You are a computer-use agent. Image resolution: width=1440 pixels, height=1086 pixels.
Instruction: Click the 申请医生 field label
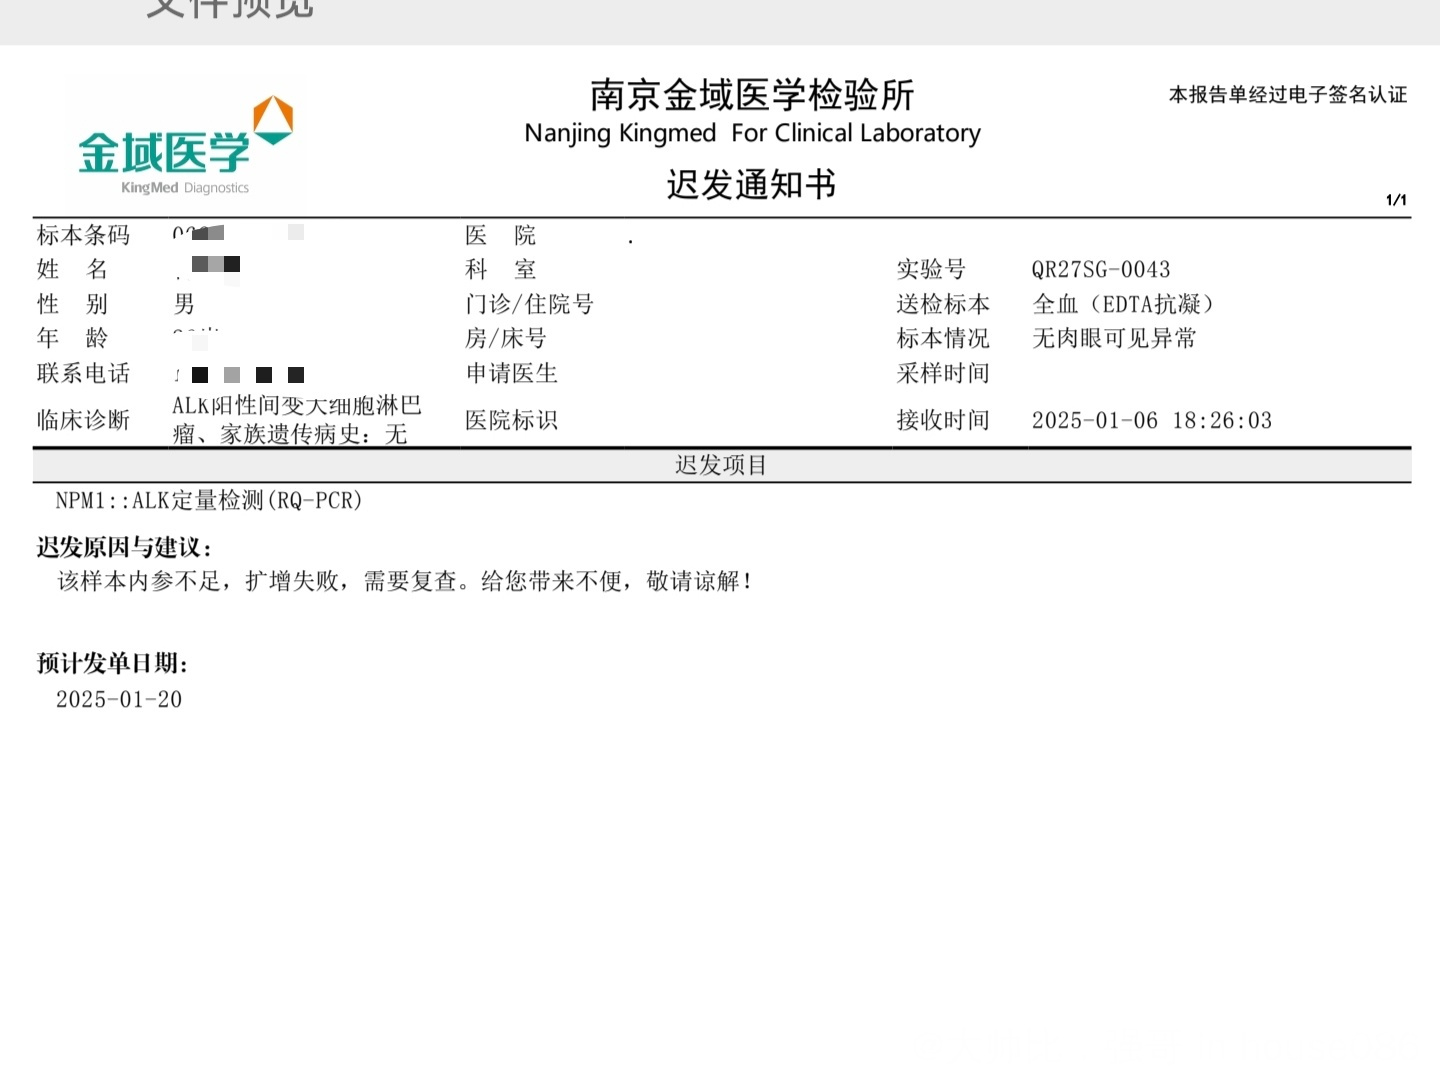point(511,374)
